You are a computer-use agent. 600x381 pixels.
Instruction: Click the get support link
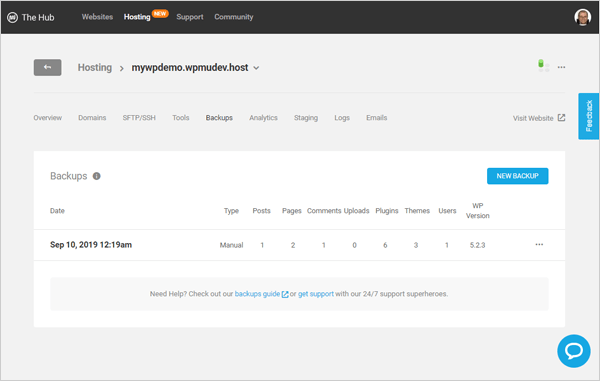pos(316,294)
